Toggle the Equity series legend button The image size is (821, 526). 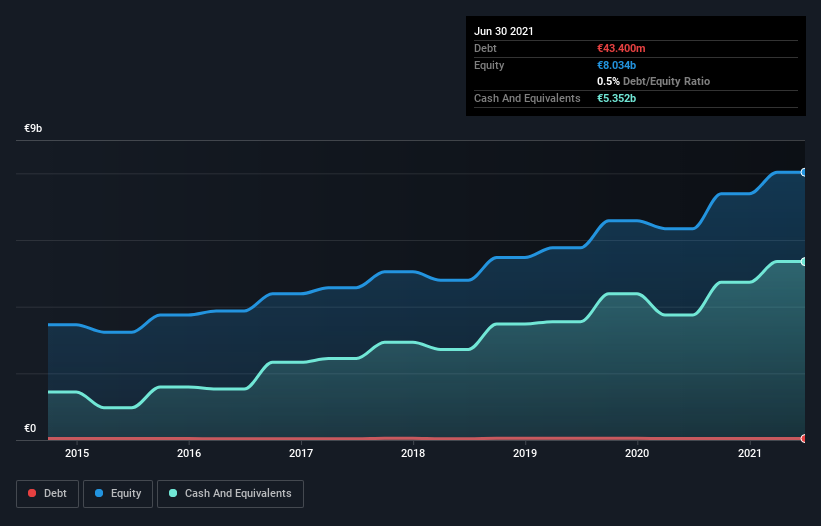118,494
